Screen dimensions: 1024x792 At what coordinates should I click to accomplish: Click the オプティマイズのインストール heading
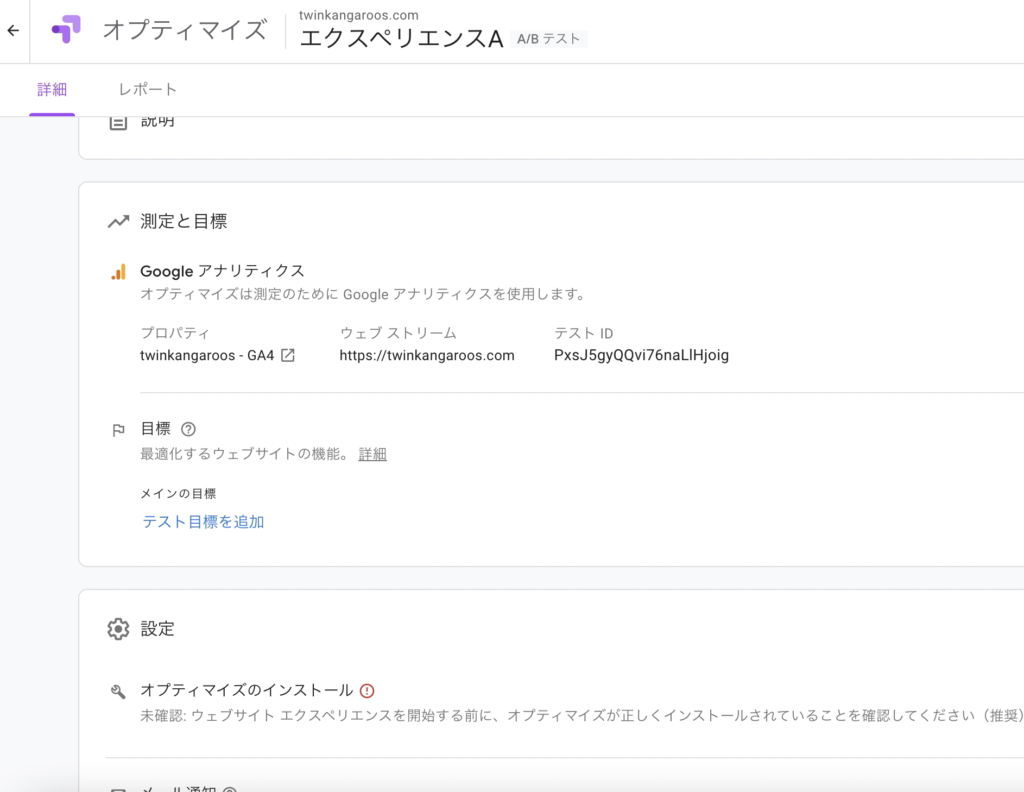pos(247,690)
